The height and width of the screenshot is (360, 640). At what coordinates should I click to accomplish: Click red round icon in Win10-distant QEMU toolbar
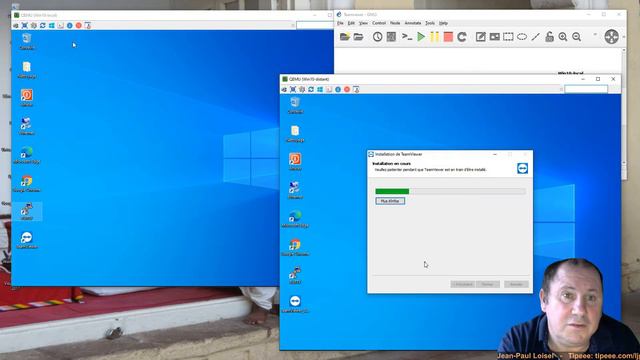(x=347, y=89)
